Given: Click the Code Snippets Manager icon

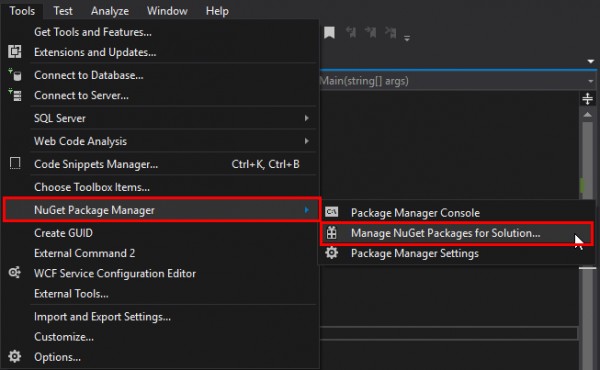Looking at the screenshot, I should (15, 163).
